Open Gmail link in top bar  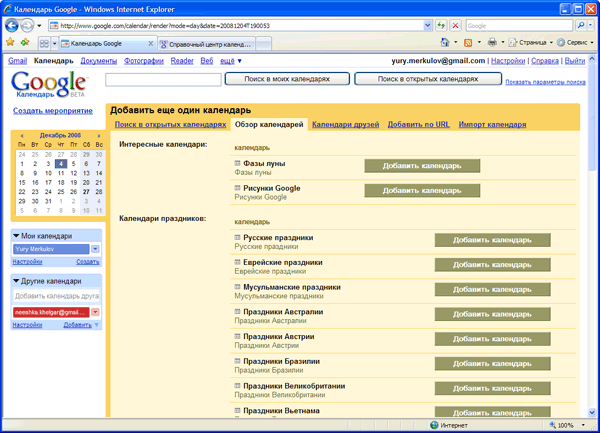[x=18, y=61]
